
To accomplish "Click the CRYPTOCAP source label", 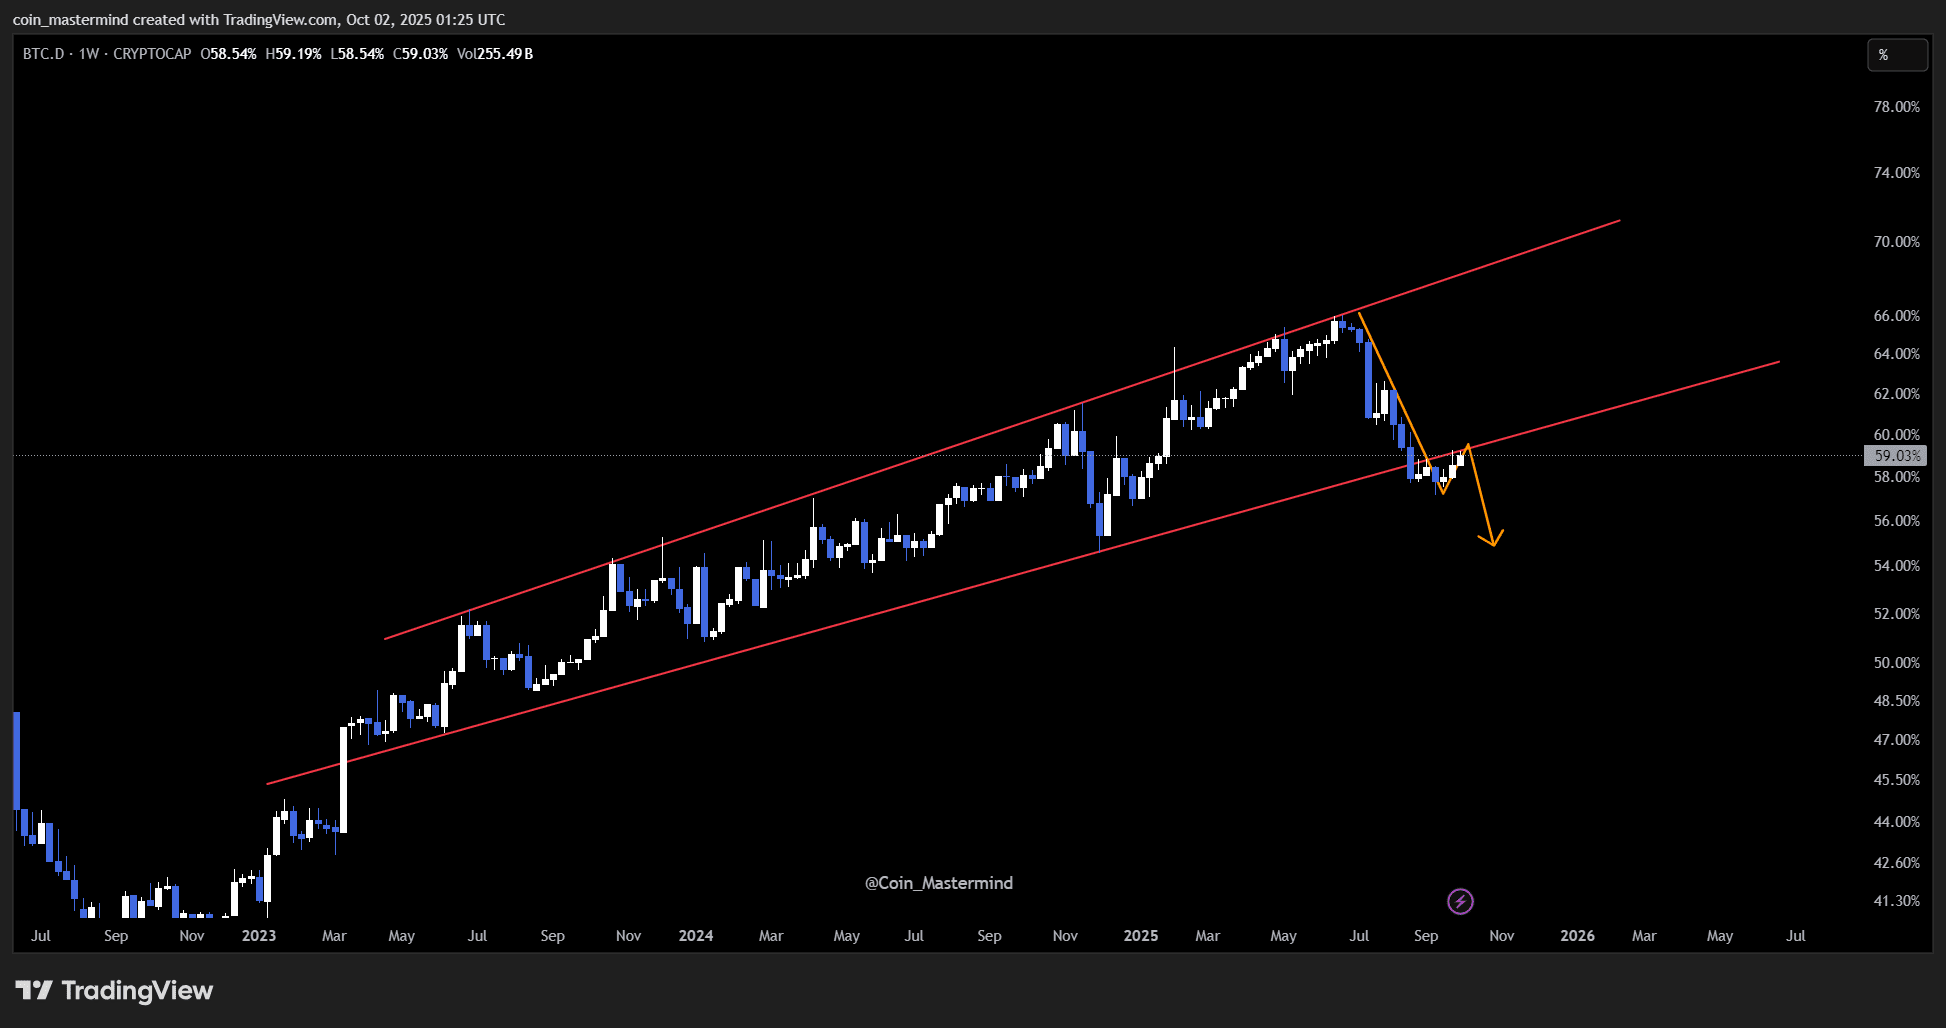I will pos(152,54).
